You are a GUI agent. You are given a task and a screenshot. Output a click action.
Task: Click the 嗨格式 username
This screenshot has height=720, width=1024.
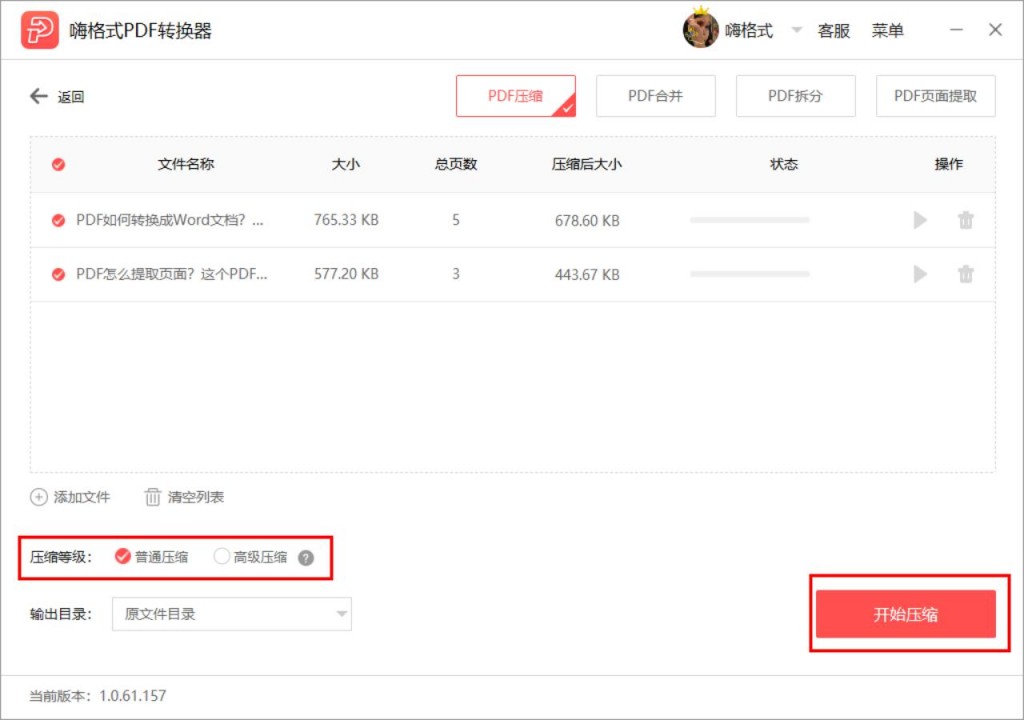pyautogui.click(x=749, y=31)
